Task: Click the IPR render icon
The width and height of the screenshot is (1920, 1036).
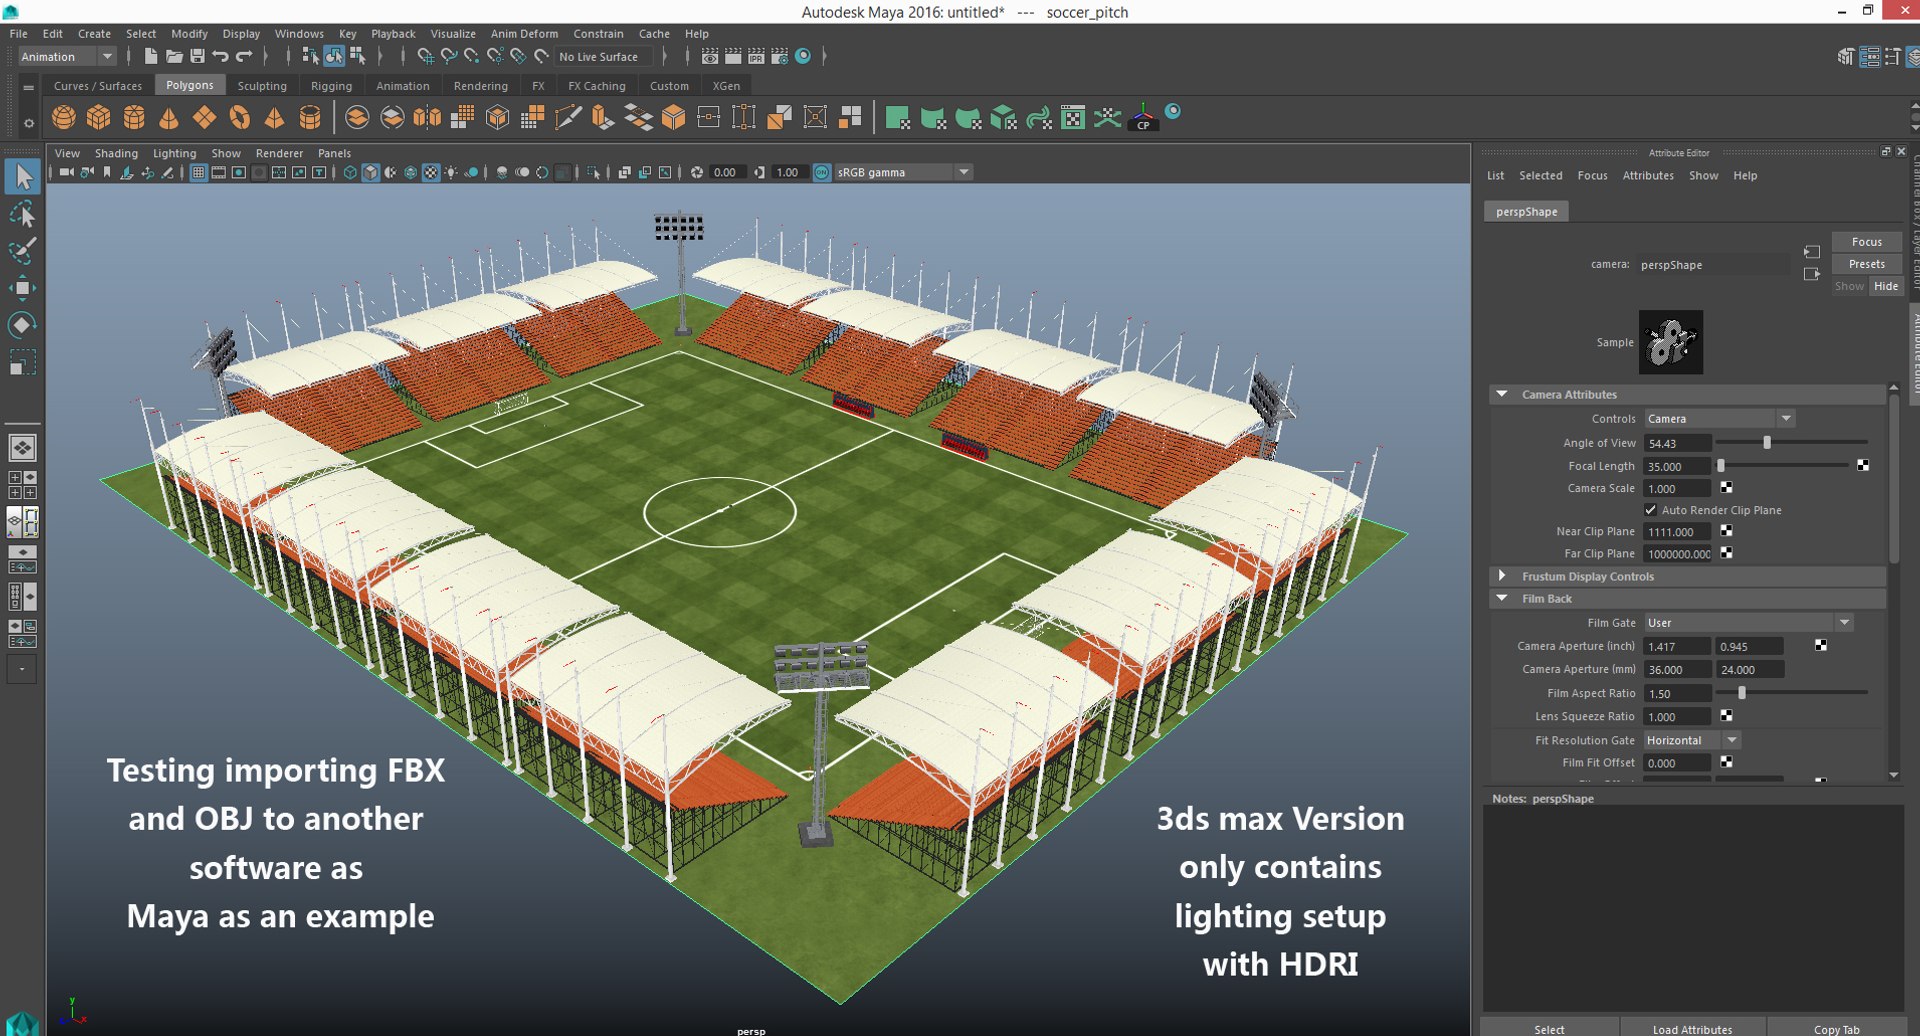Action: tap(756, 57)
